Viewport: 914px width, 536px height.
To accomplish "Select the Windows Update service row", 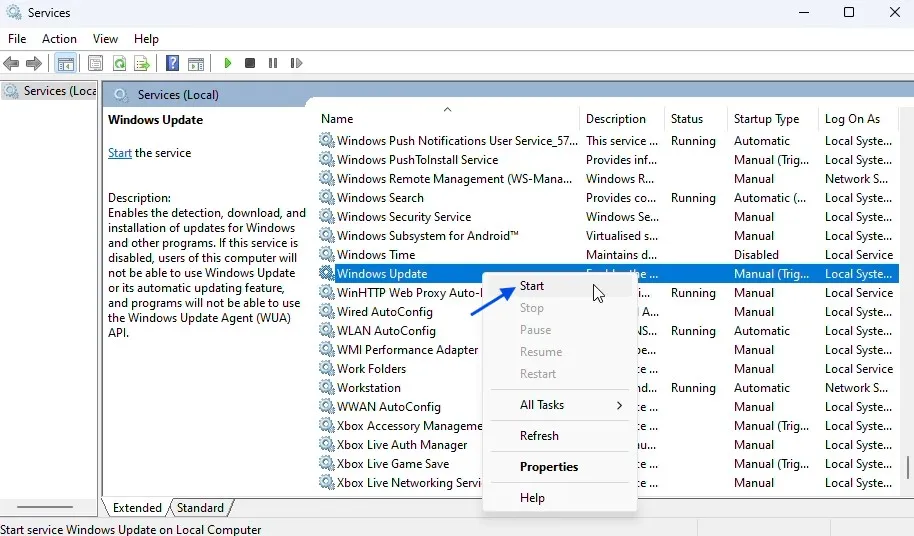I will pos(608,273).
